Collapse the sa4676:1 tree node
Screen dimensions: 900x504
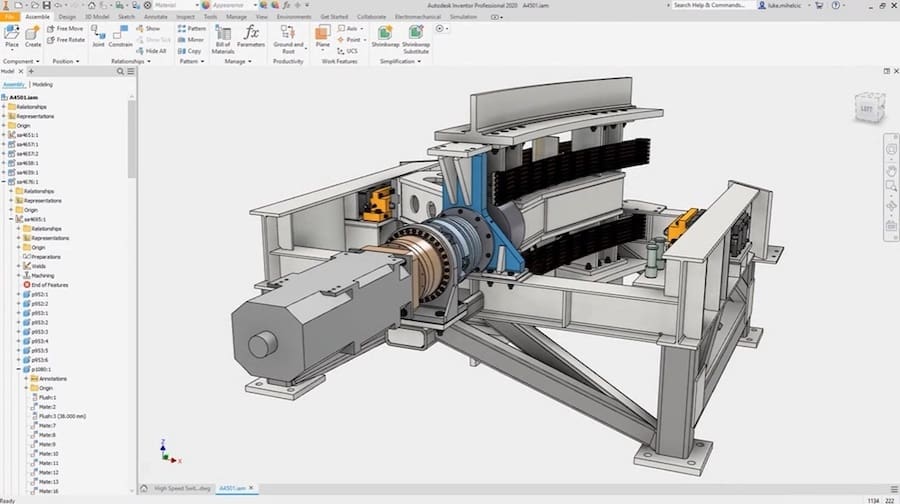coord(5,182)
